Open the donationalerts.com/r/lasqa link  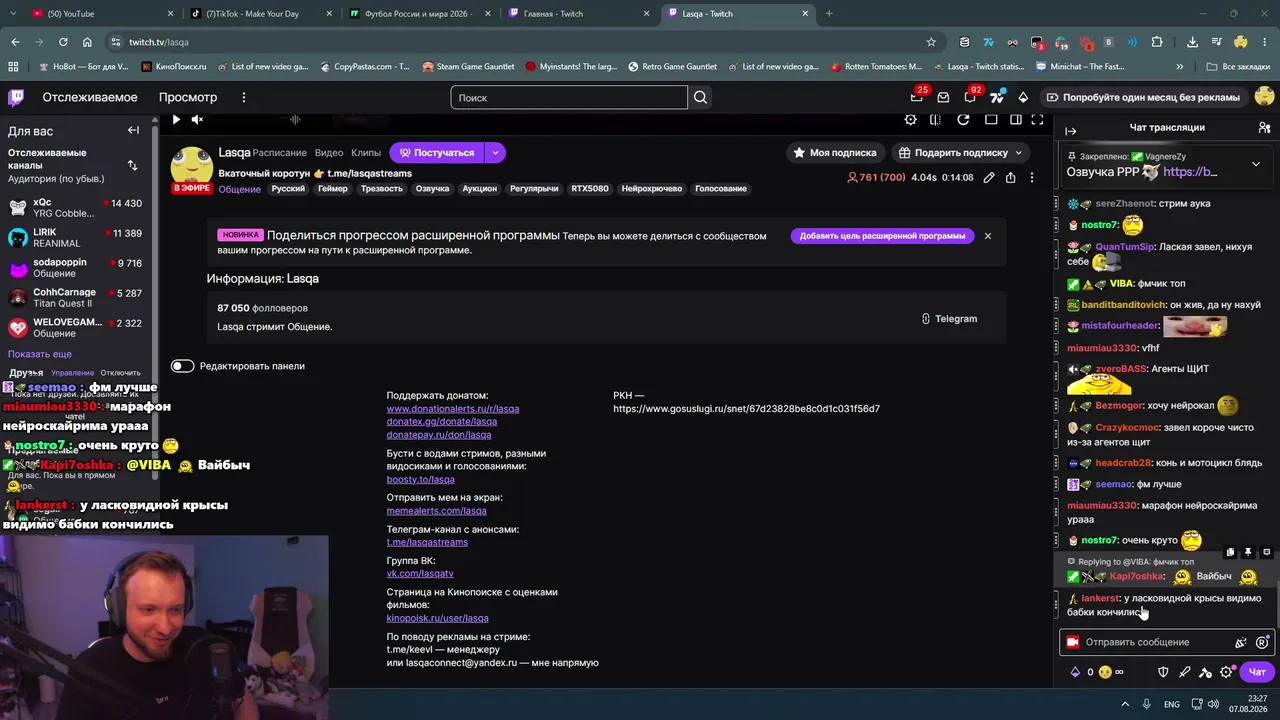(453, 409)
